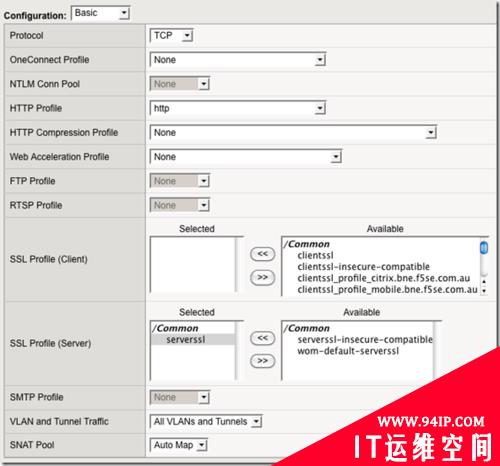Select wom-default-serverssl profile
Viewport: 500px width, 466px height.
point(348,351)
